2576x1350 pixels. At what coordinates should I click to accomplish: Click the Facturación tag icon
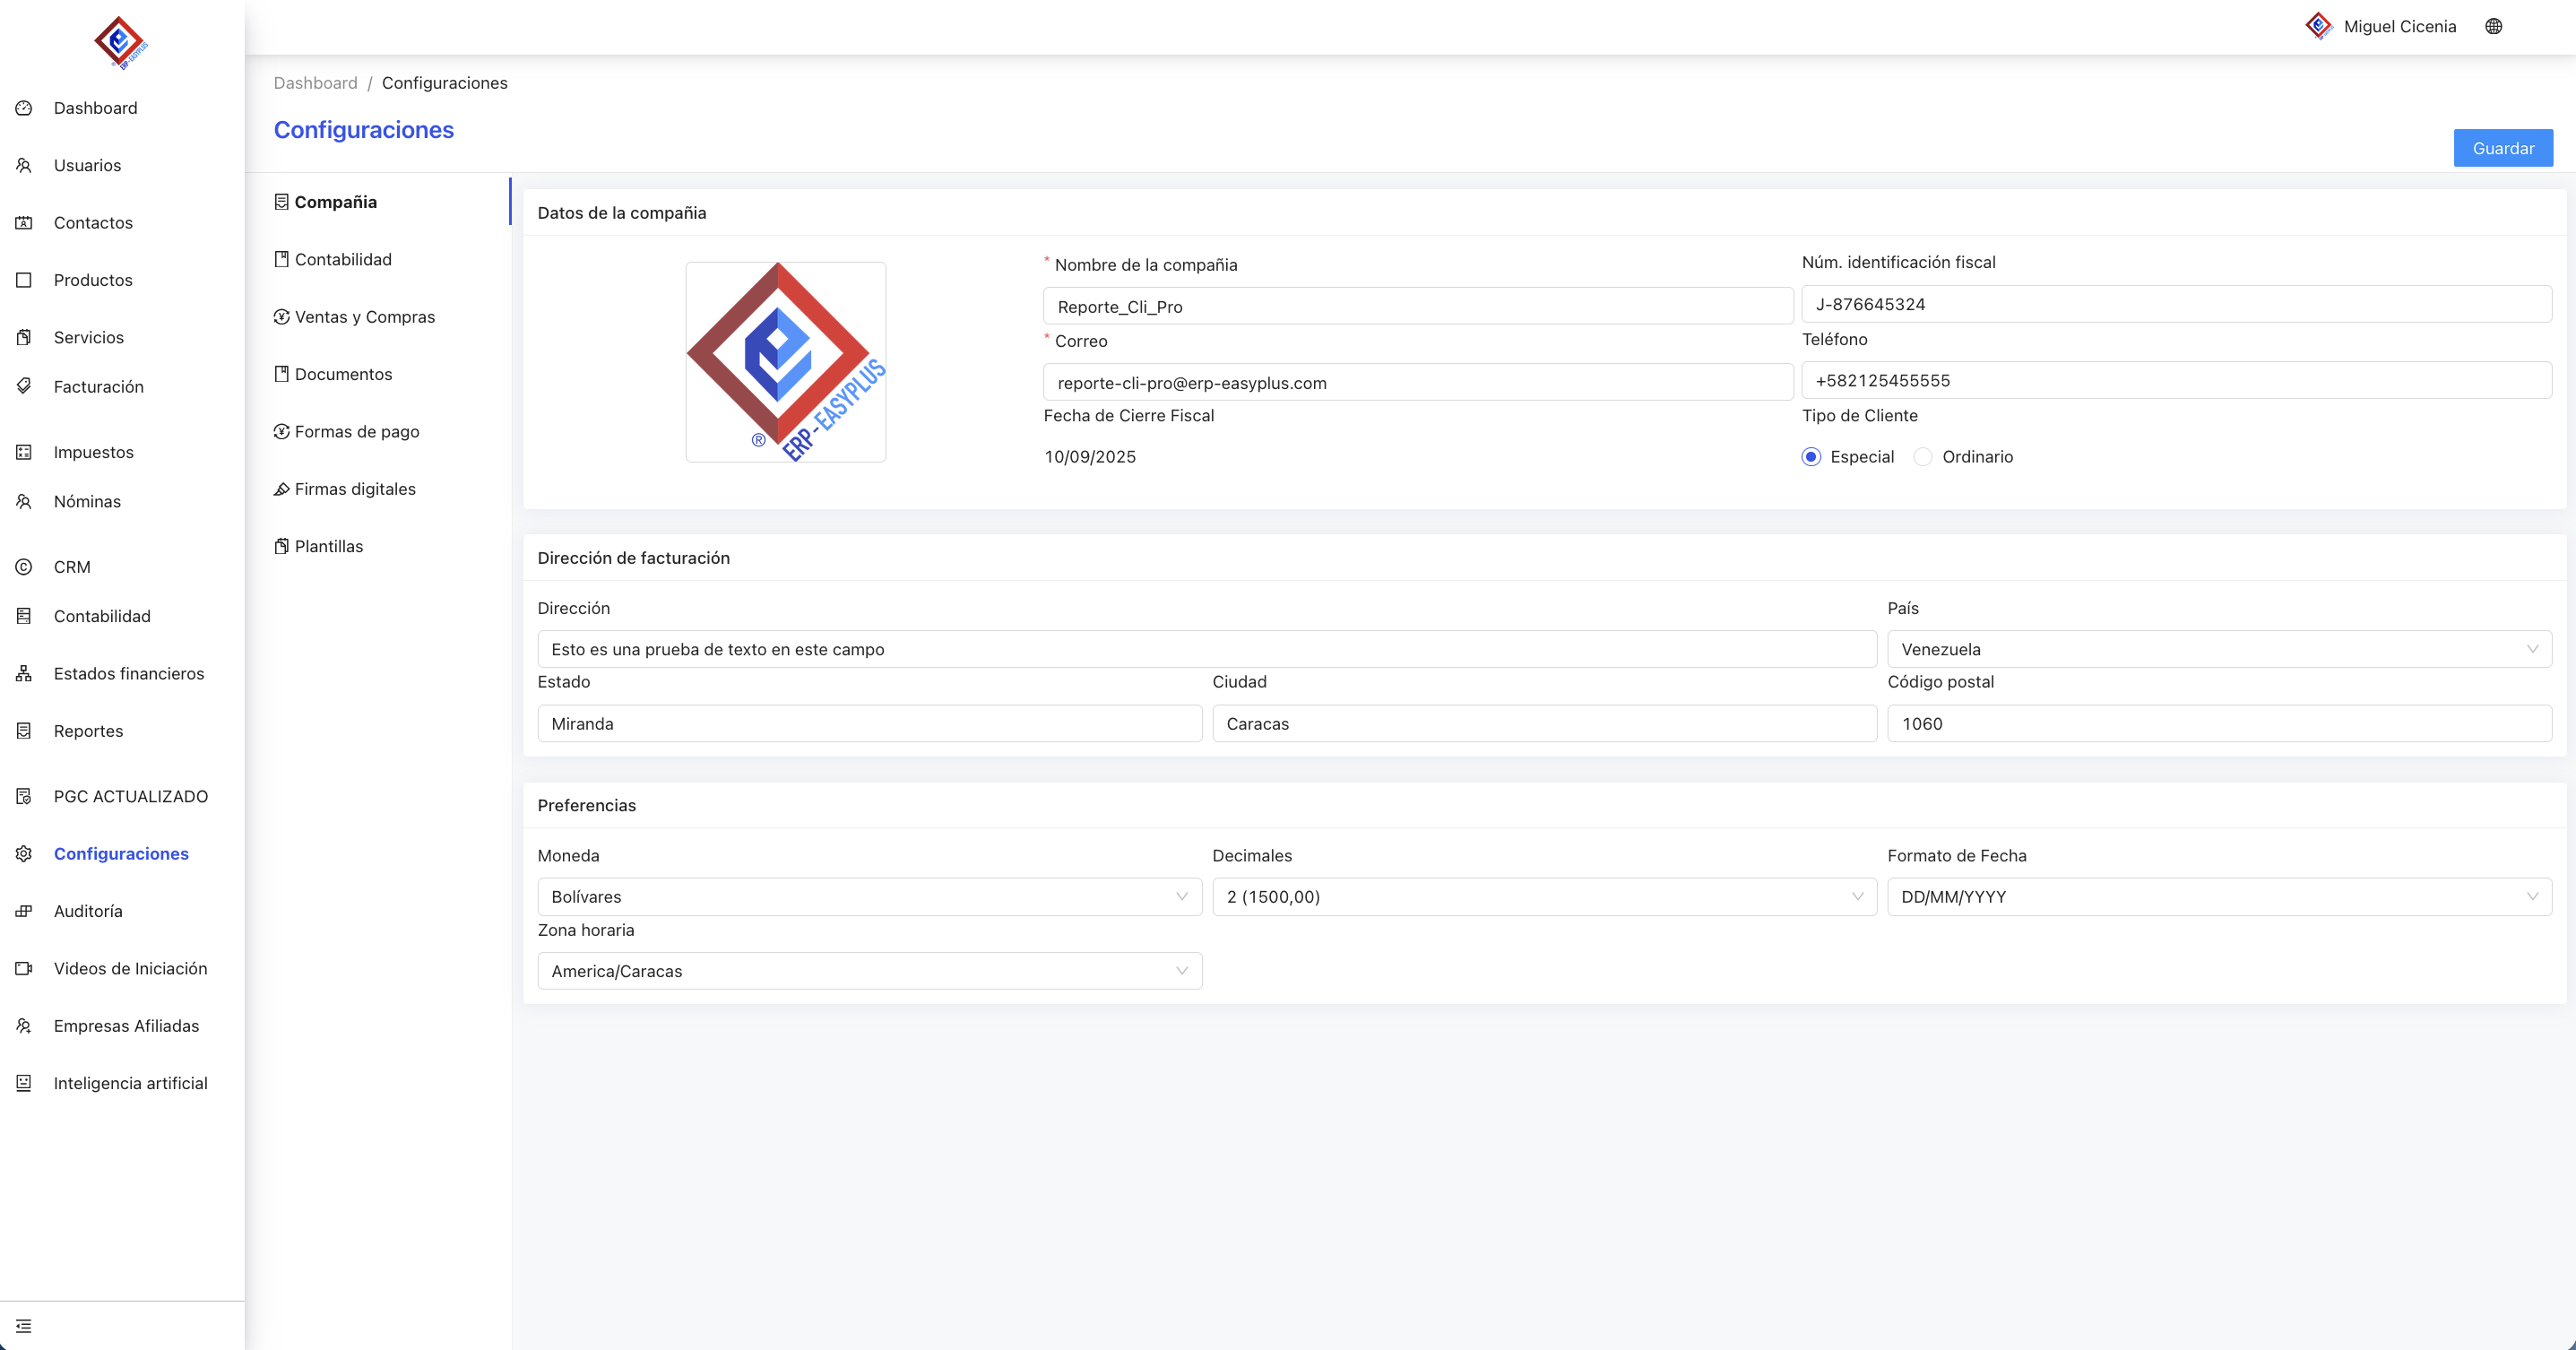pyautogui.click(x=24, y=386)
